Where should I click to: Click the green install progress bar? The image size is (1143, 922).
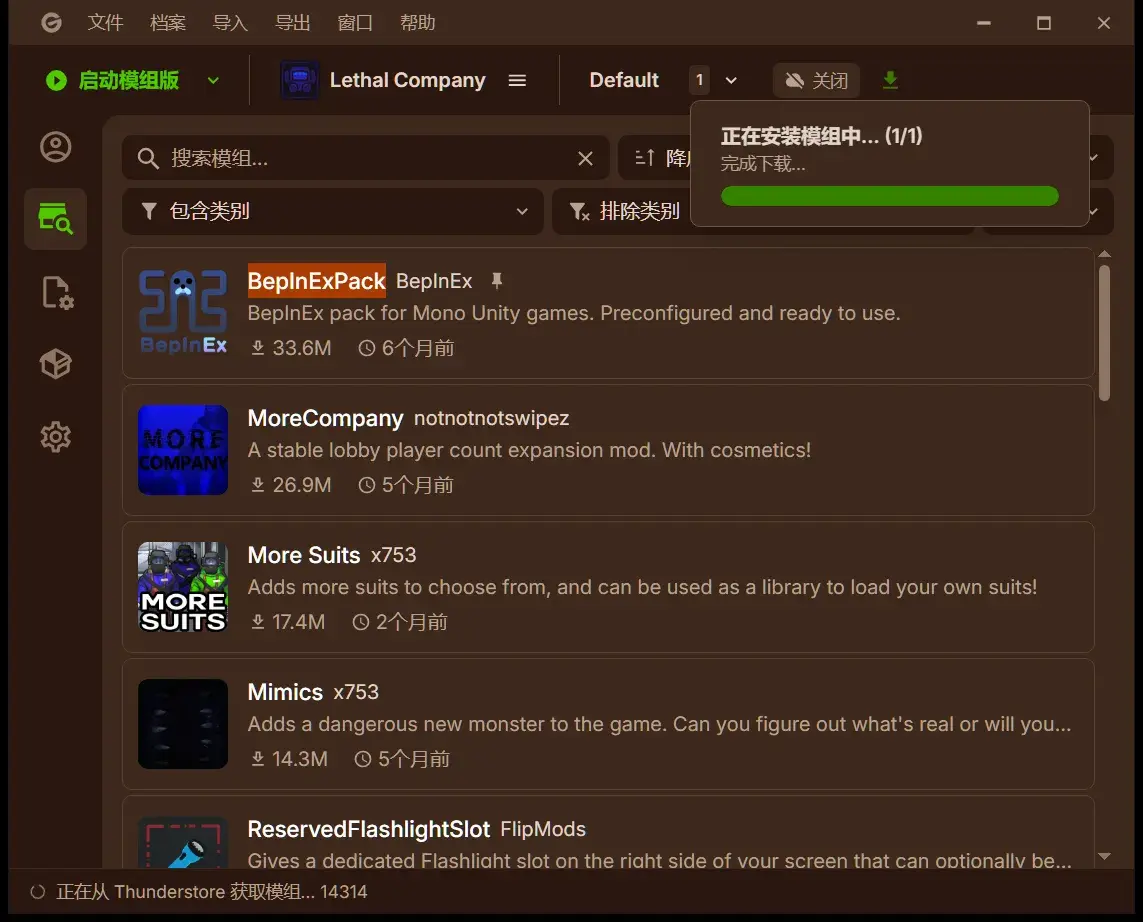(x=889, y=196)
